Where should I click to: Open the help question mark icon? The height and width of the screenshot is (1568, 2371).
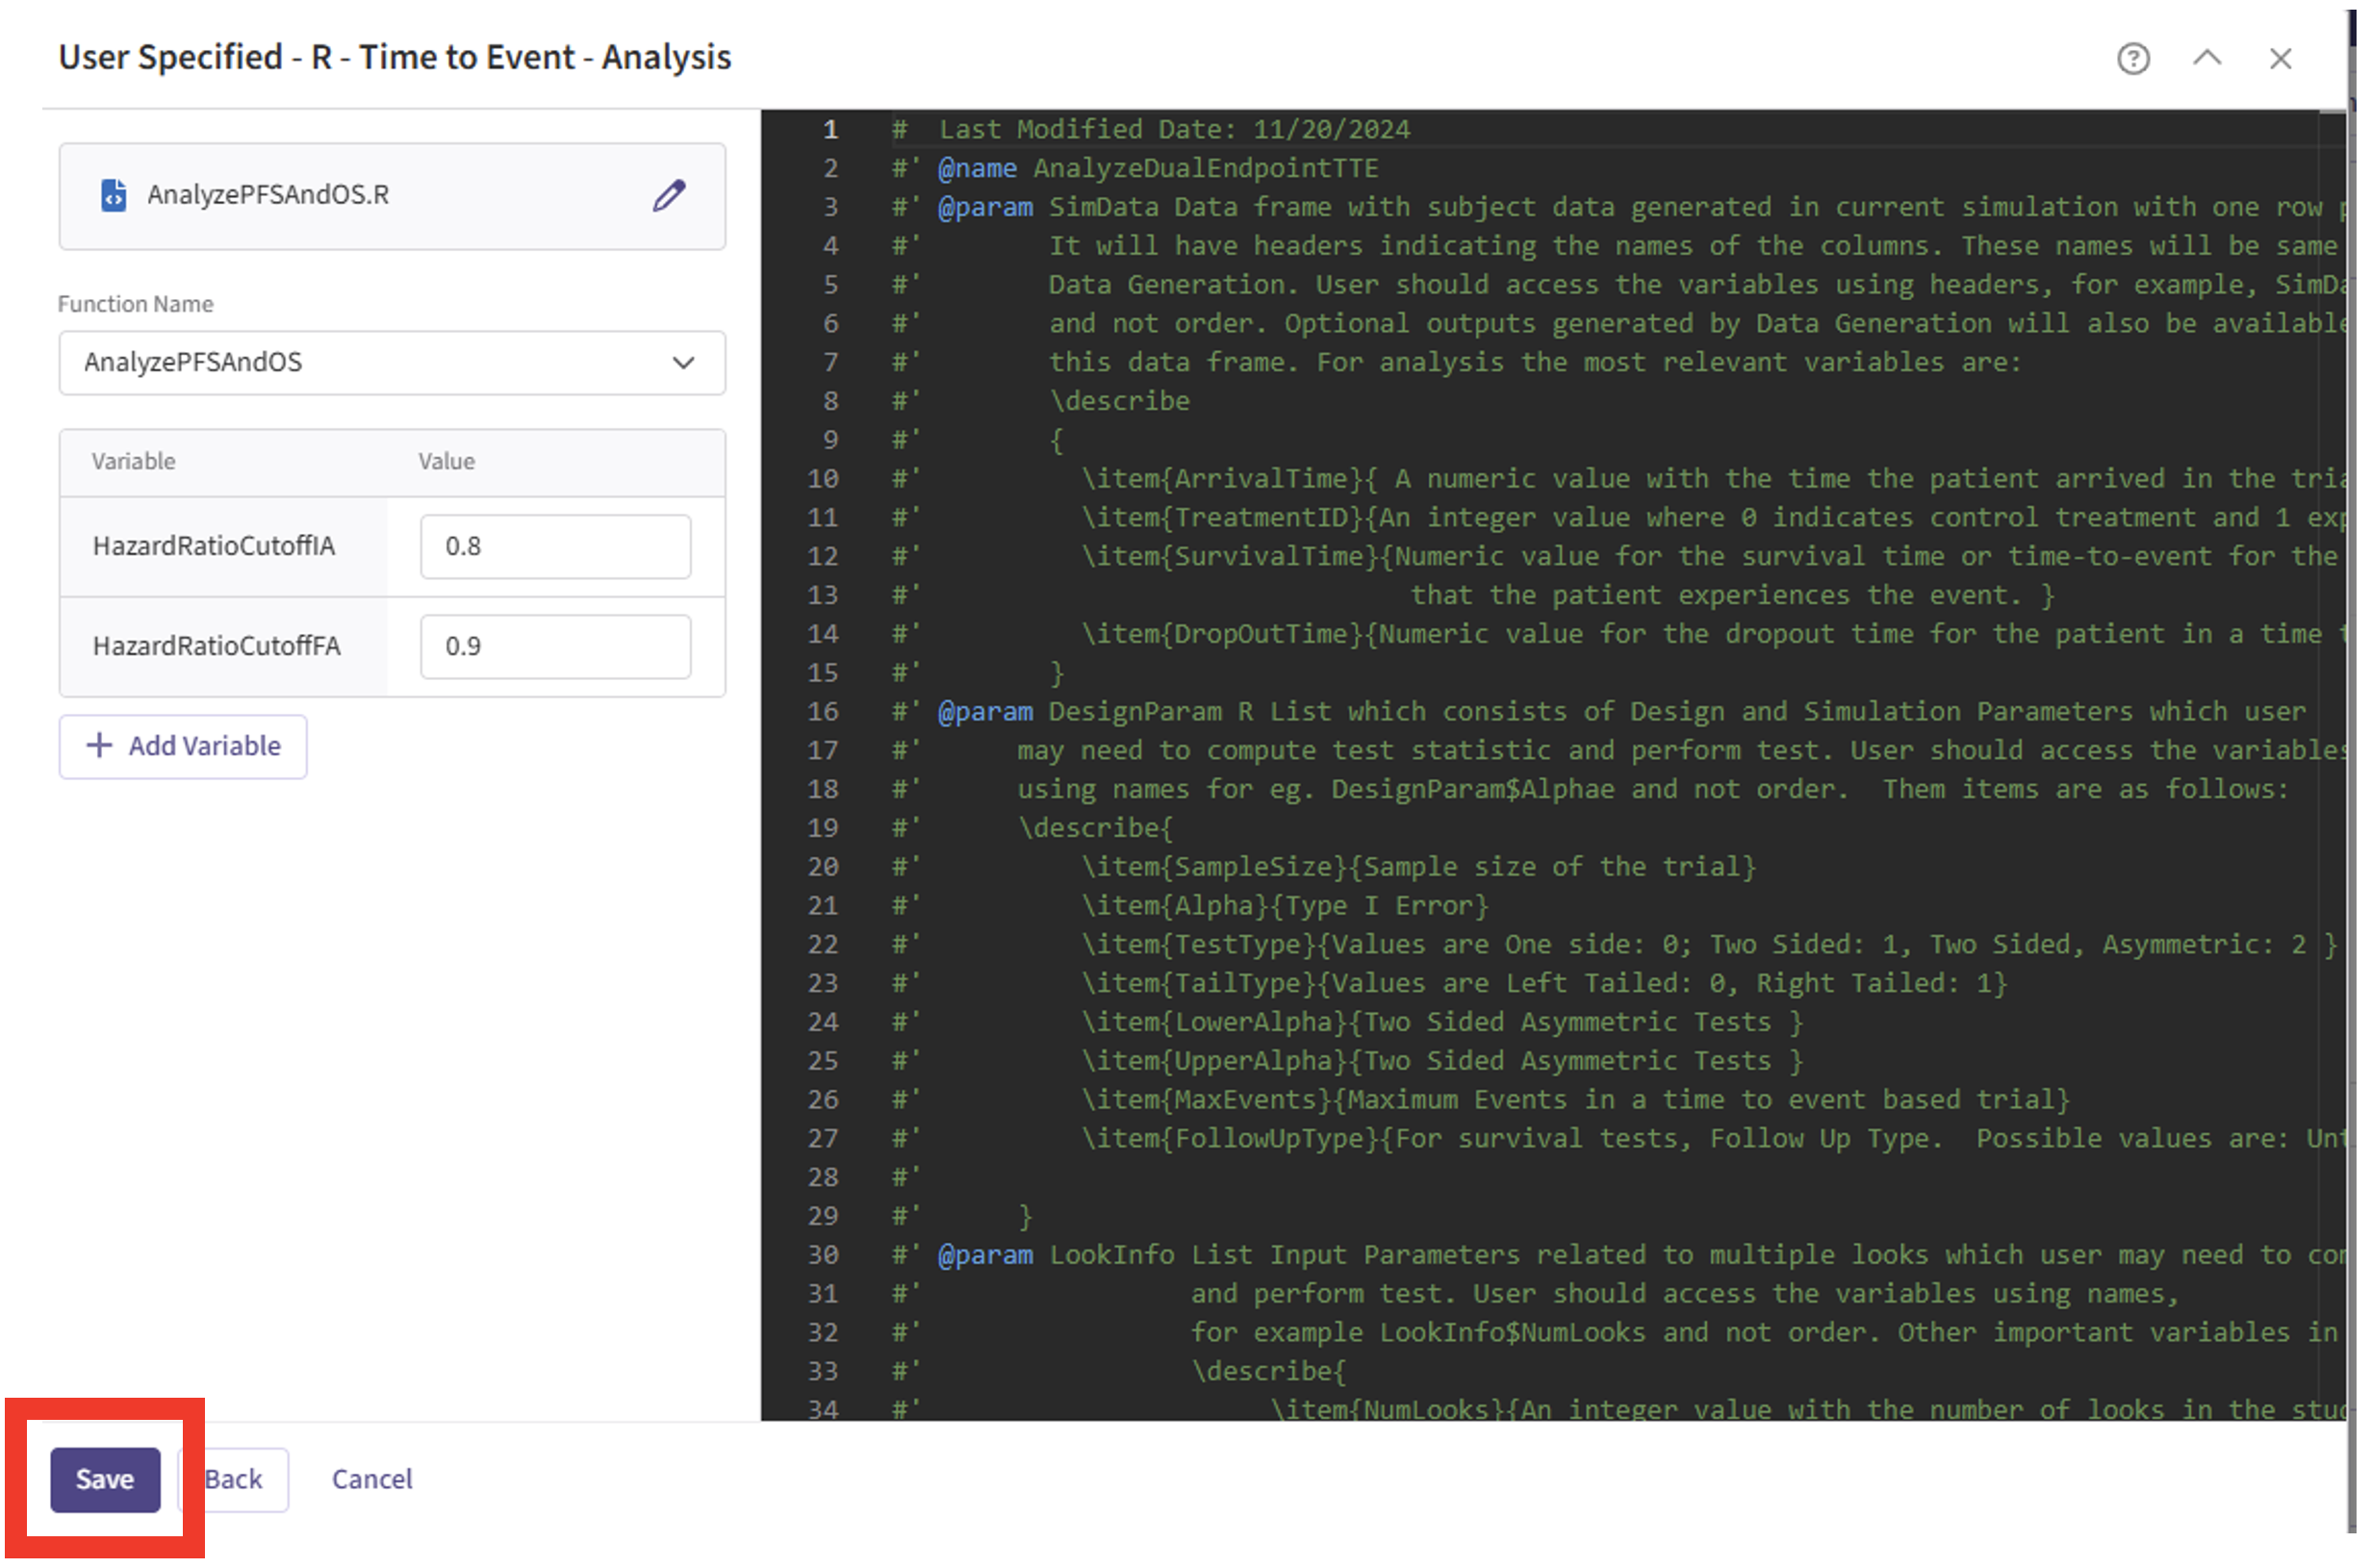tap(2133, 59)
